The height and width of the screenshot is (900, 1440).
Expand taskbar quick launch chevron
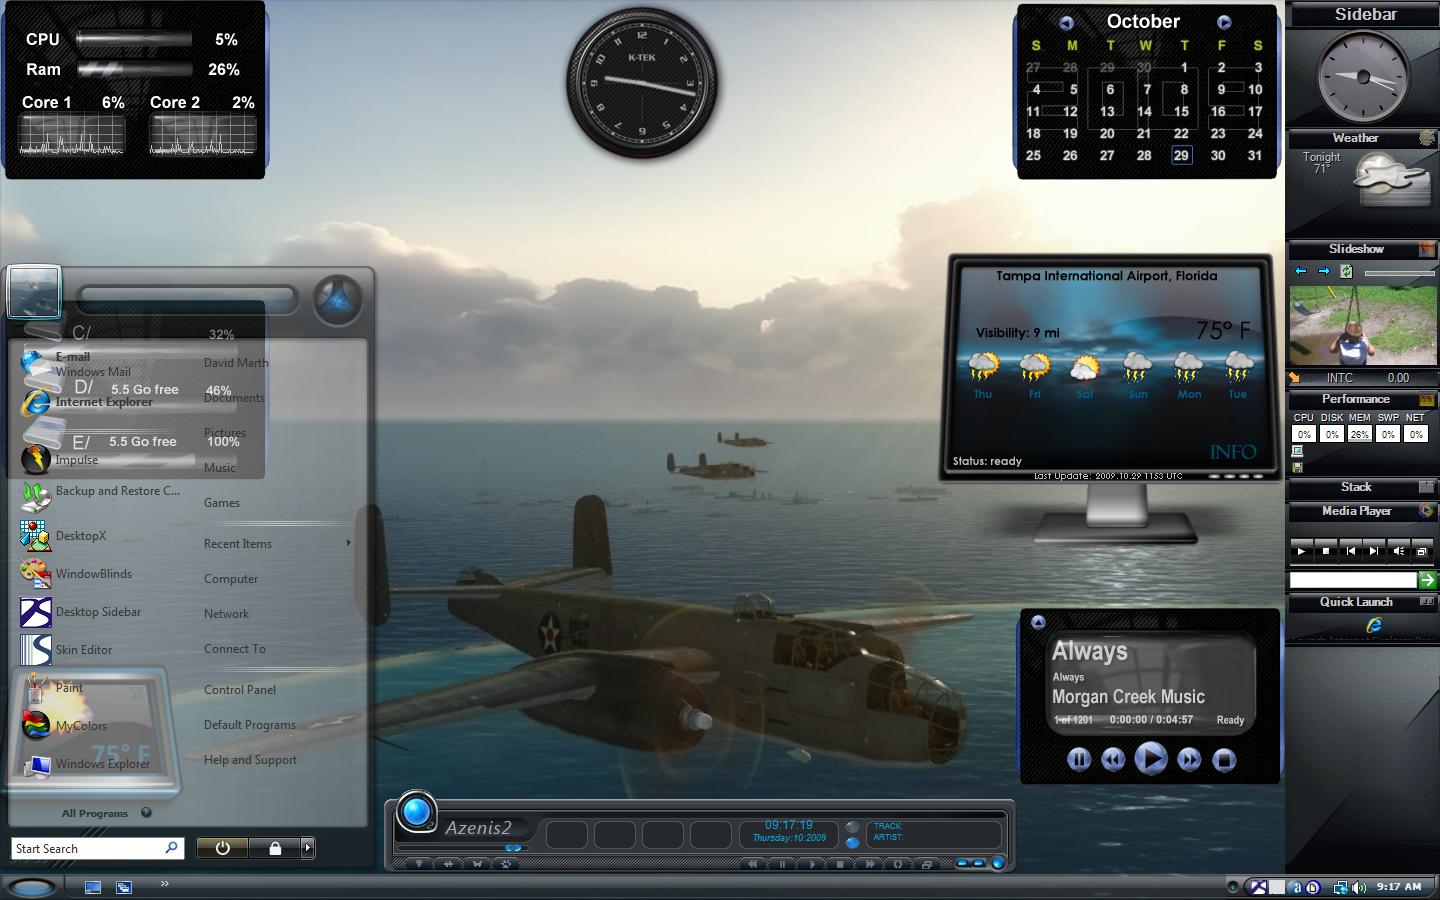tap(165, 883)
